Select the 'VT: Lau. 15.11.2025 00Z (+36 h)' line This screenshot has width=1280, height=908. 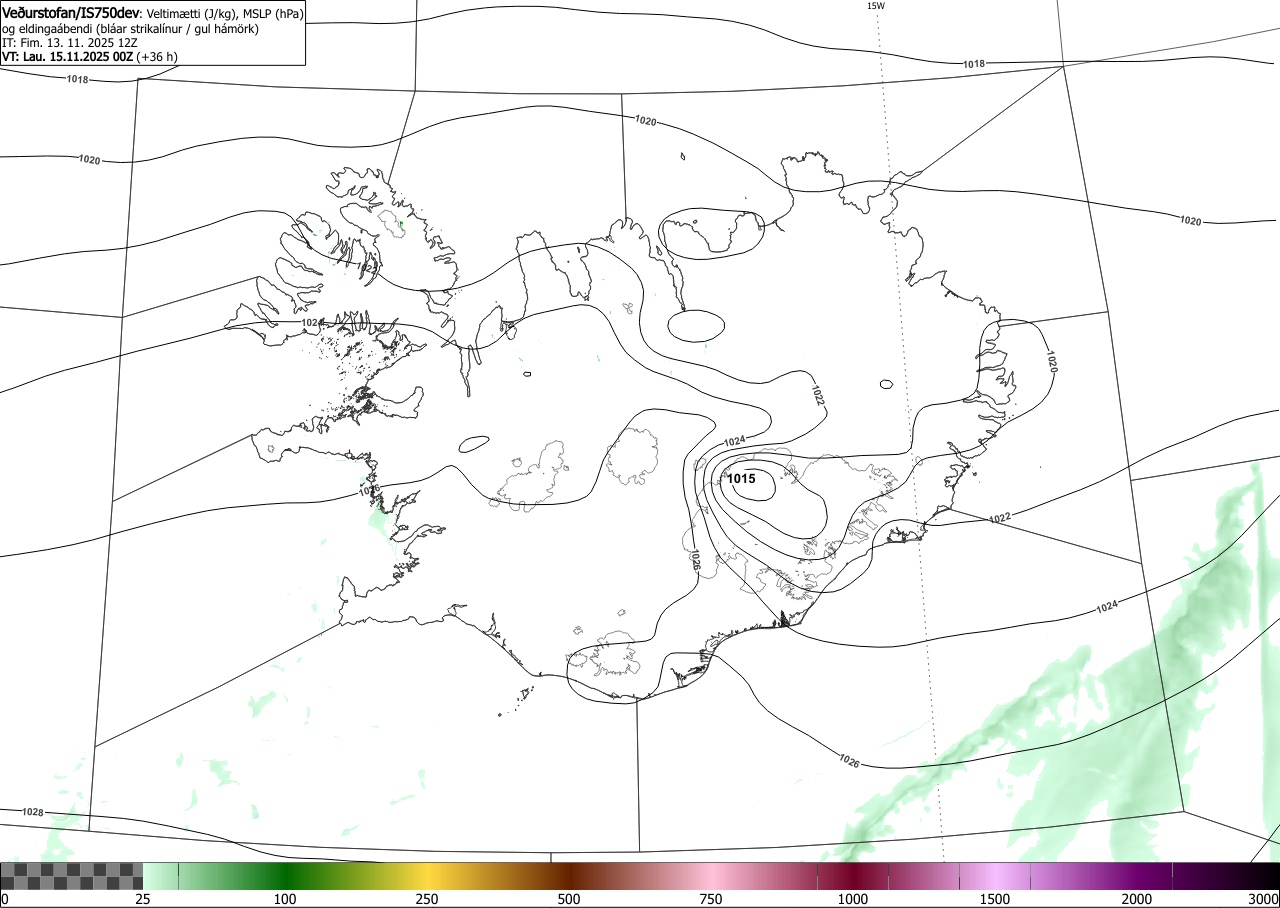pos(90,57)
